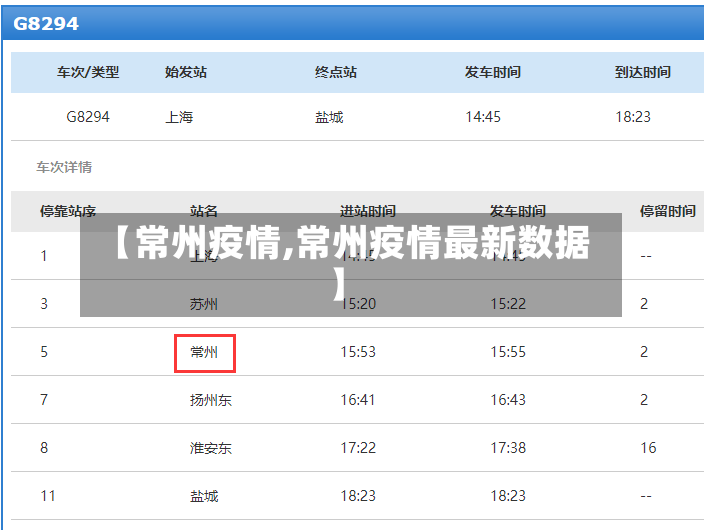Click the top 发车时间 header in the summary table
This screenshot has width=704, height=530.
[493, 72]
